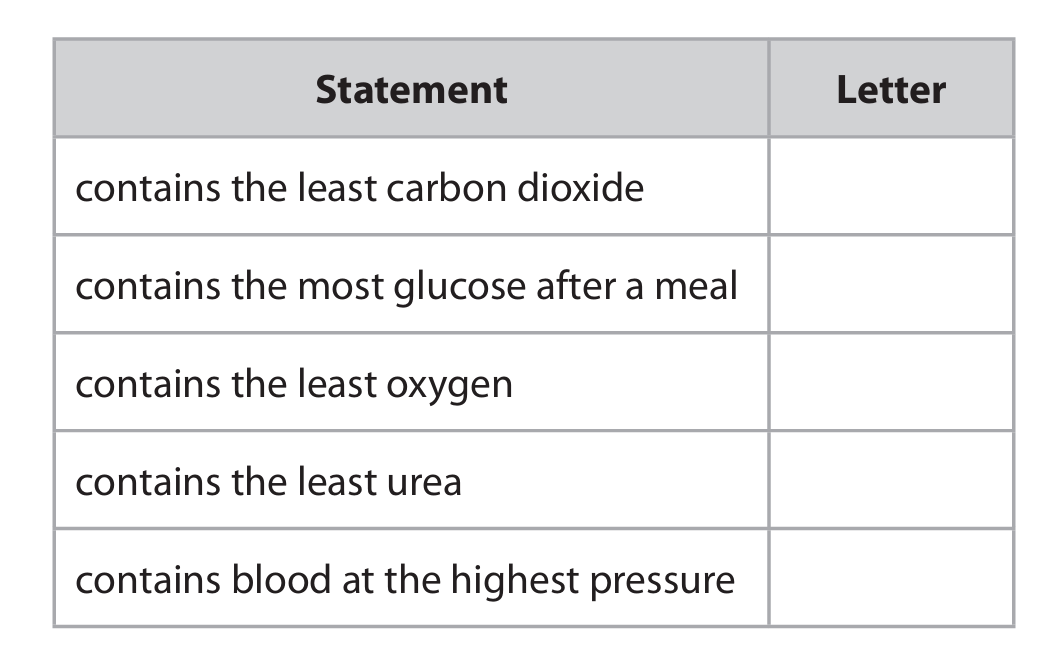Select the 'contains the least oxygen' statement
1052x669 pixels.
click(294, 384)
